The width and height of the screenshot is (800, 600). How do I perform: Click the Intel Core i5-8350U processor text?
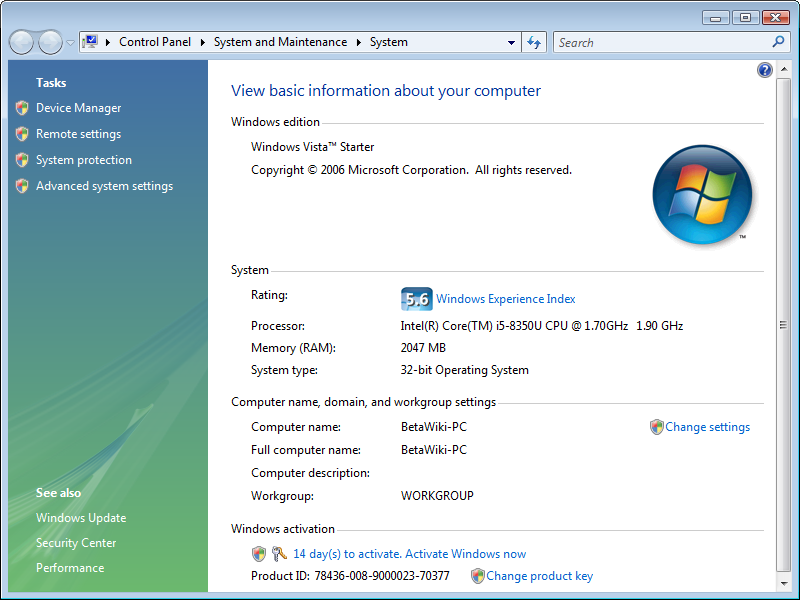point(541,326)
